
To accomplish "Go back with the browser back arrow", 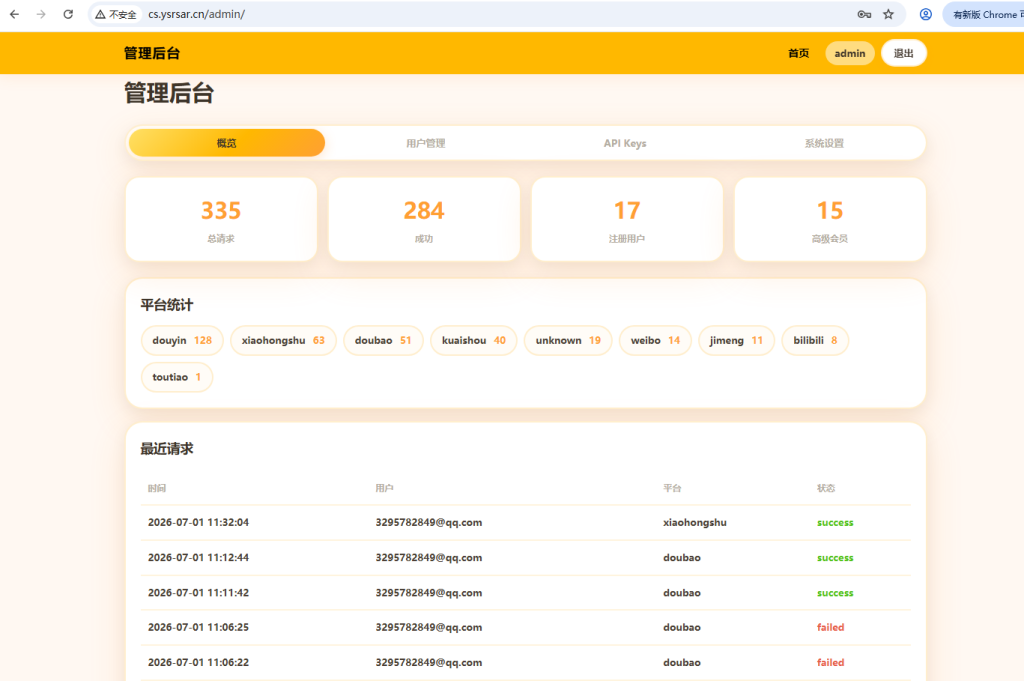I will tap(14, 14).
